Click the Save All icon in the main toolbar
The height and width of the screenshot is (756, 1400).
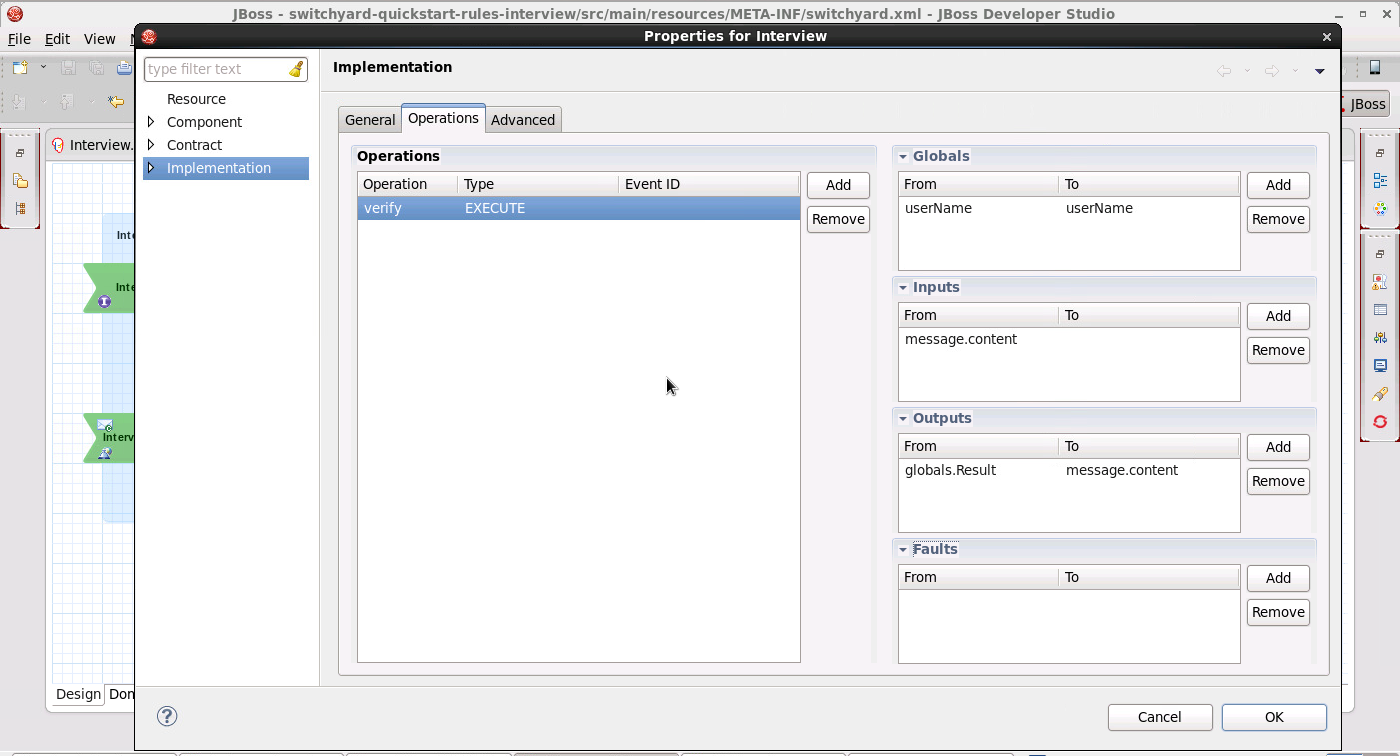96,68
